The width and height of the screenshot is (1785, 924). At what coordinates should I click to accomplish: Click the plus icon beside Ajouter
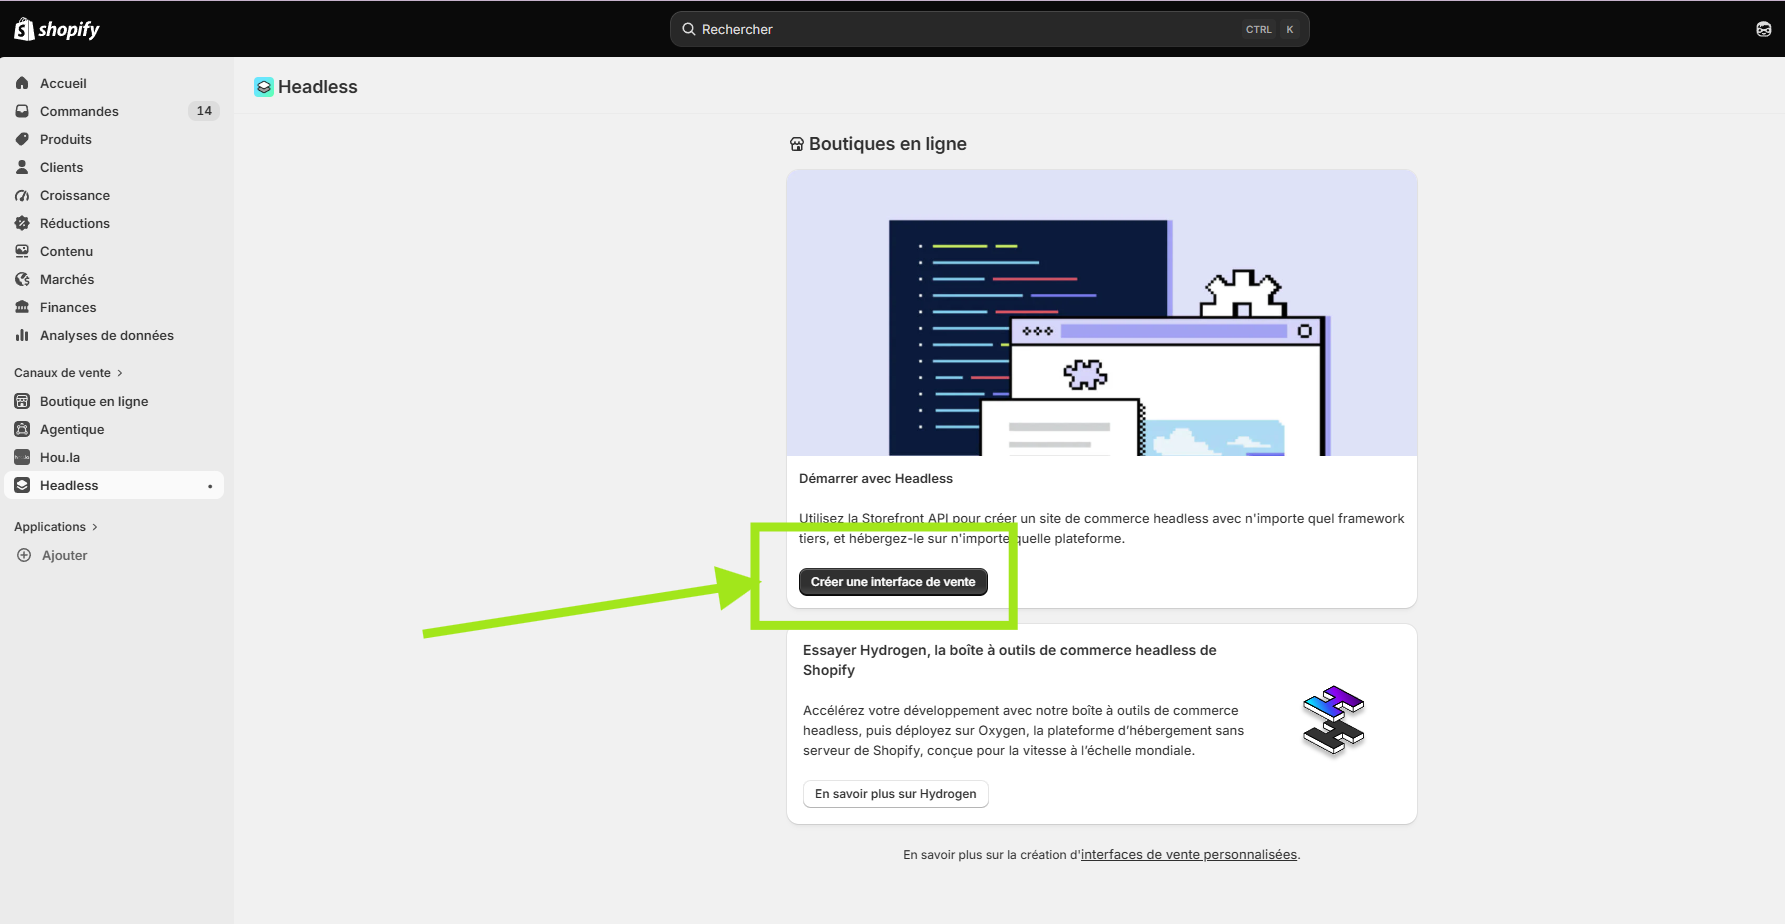[24, 555]
